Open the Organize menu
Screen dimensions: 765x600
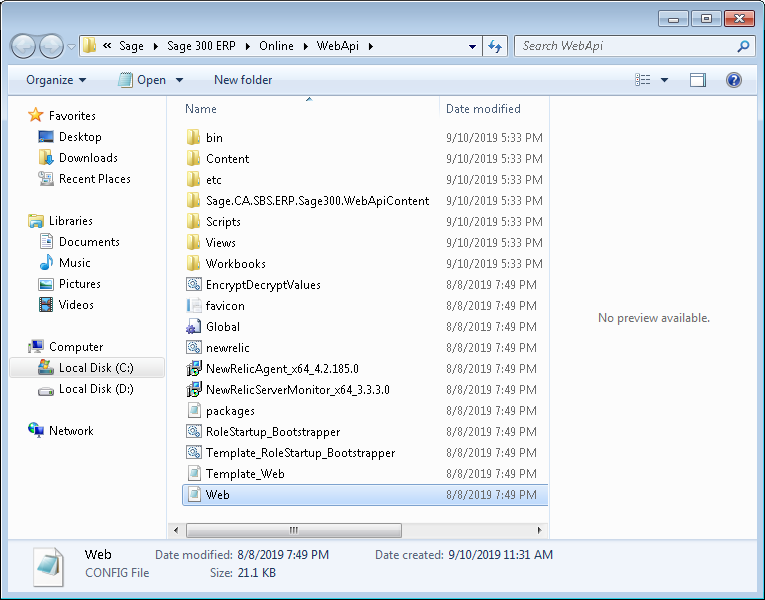[x=56, y=80]
